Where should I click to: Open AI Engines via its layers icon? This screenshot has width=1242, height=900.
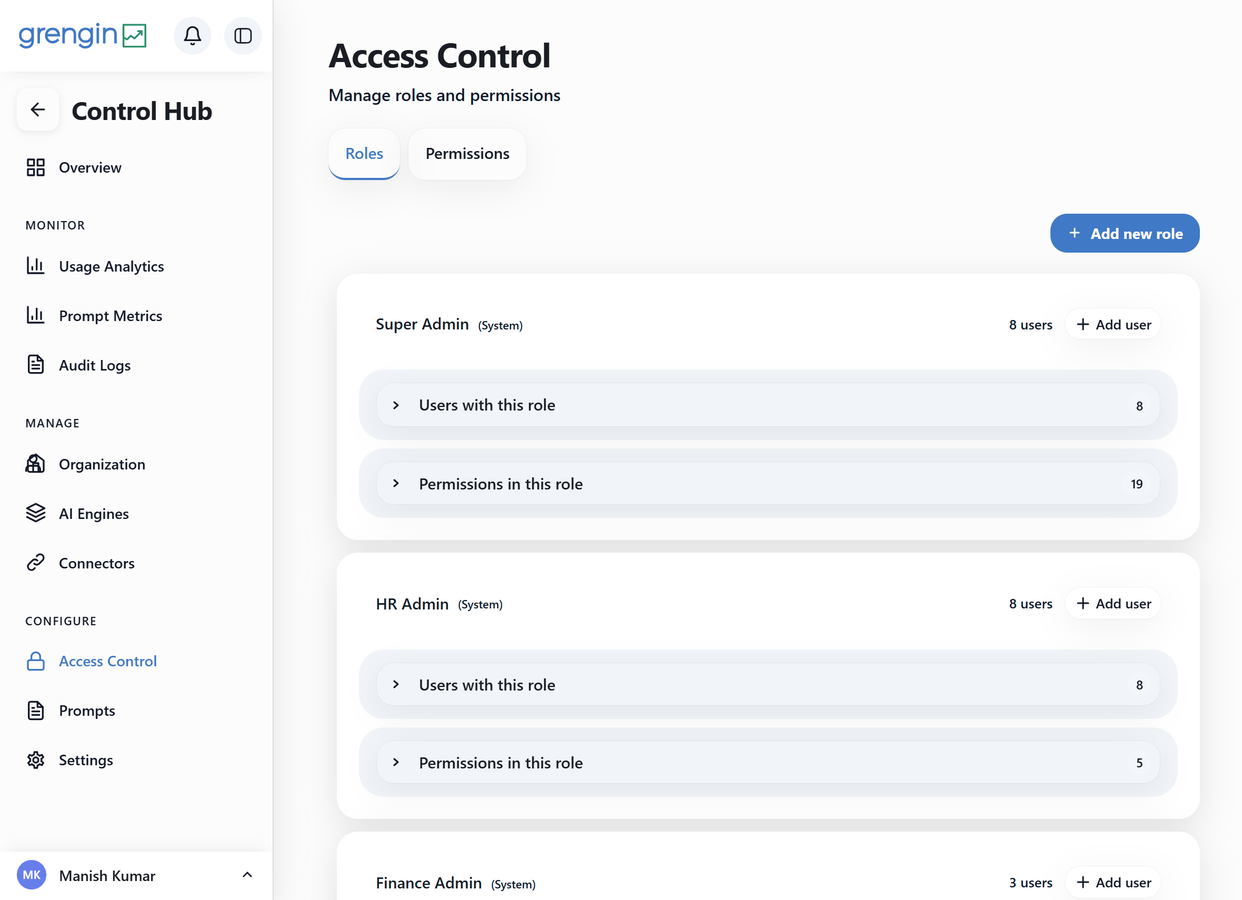pos(36,513)
